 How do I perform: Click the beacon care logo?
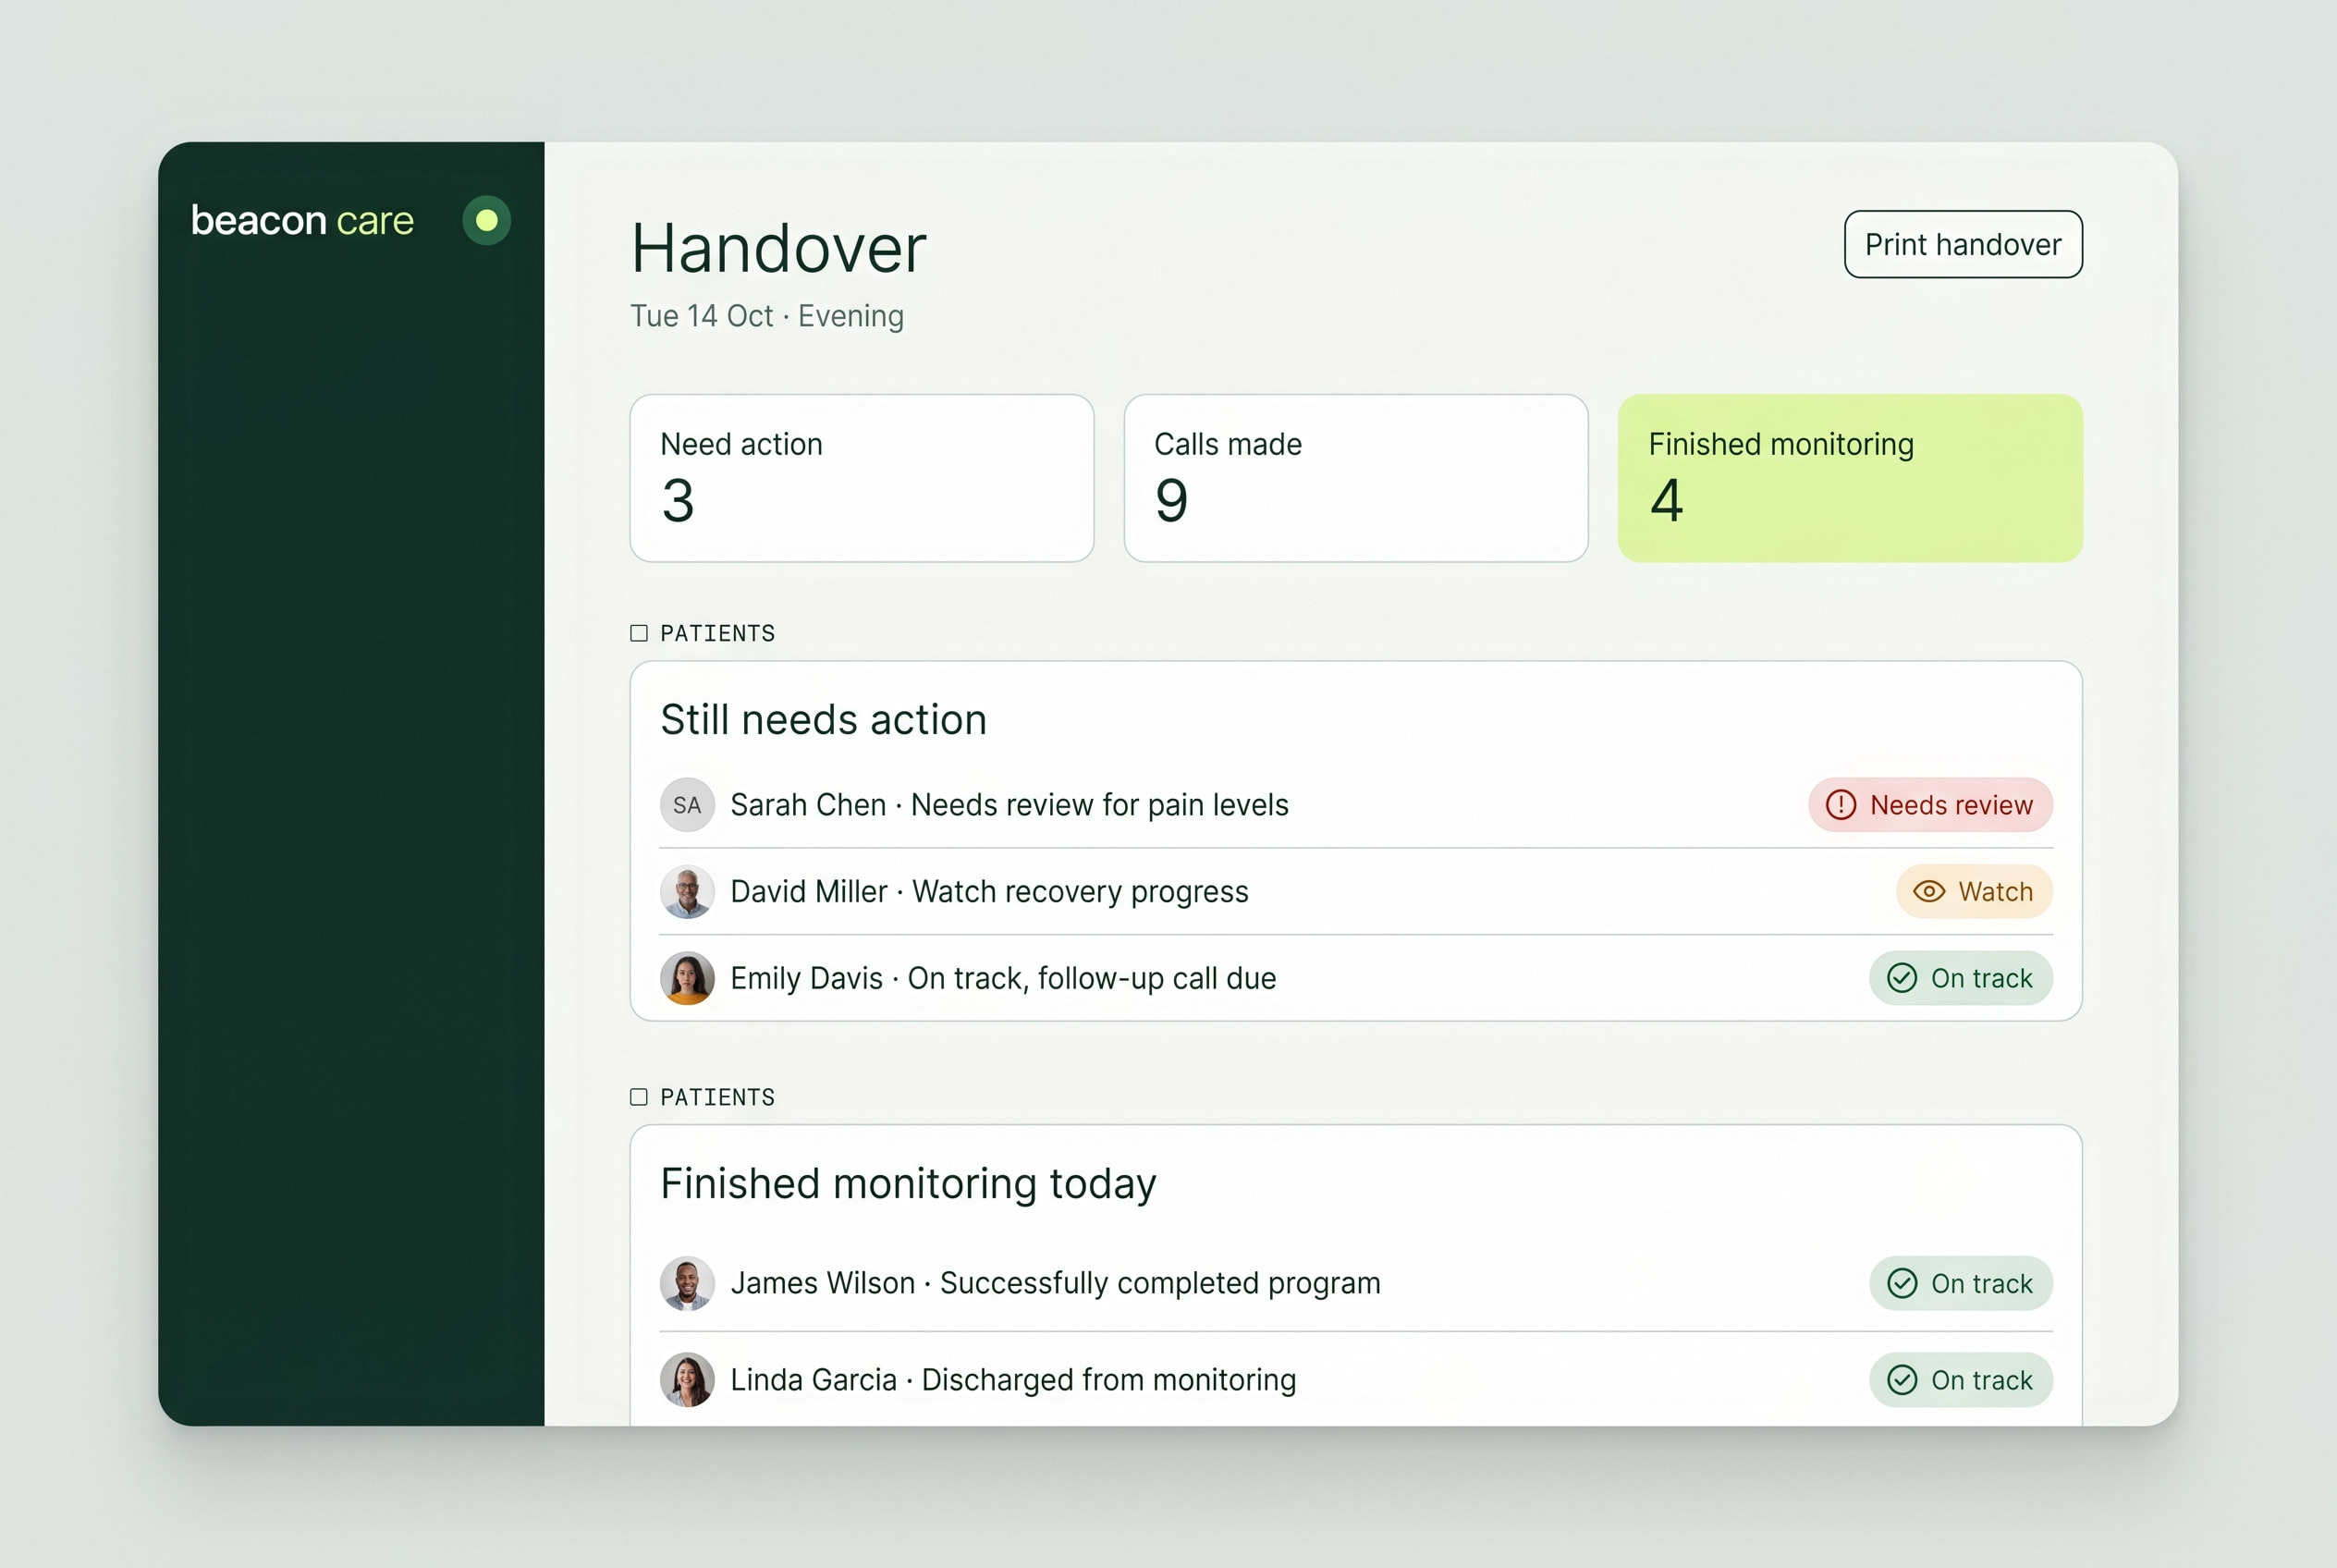[302, 220]
